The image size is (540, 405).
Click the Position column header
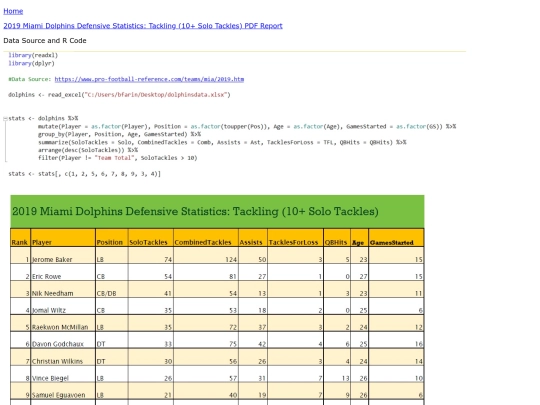pyautogui.click(x=112, y=238)
